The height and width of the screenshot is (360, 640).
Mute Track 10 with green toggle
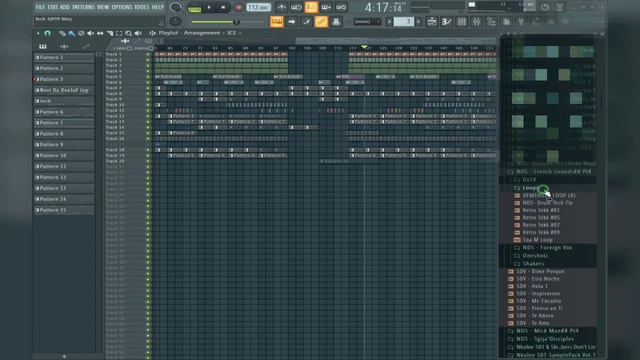(148, 105)
